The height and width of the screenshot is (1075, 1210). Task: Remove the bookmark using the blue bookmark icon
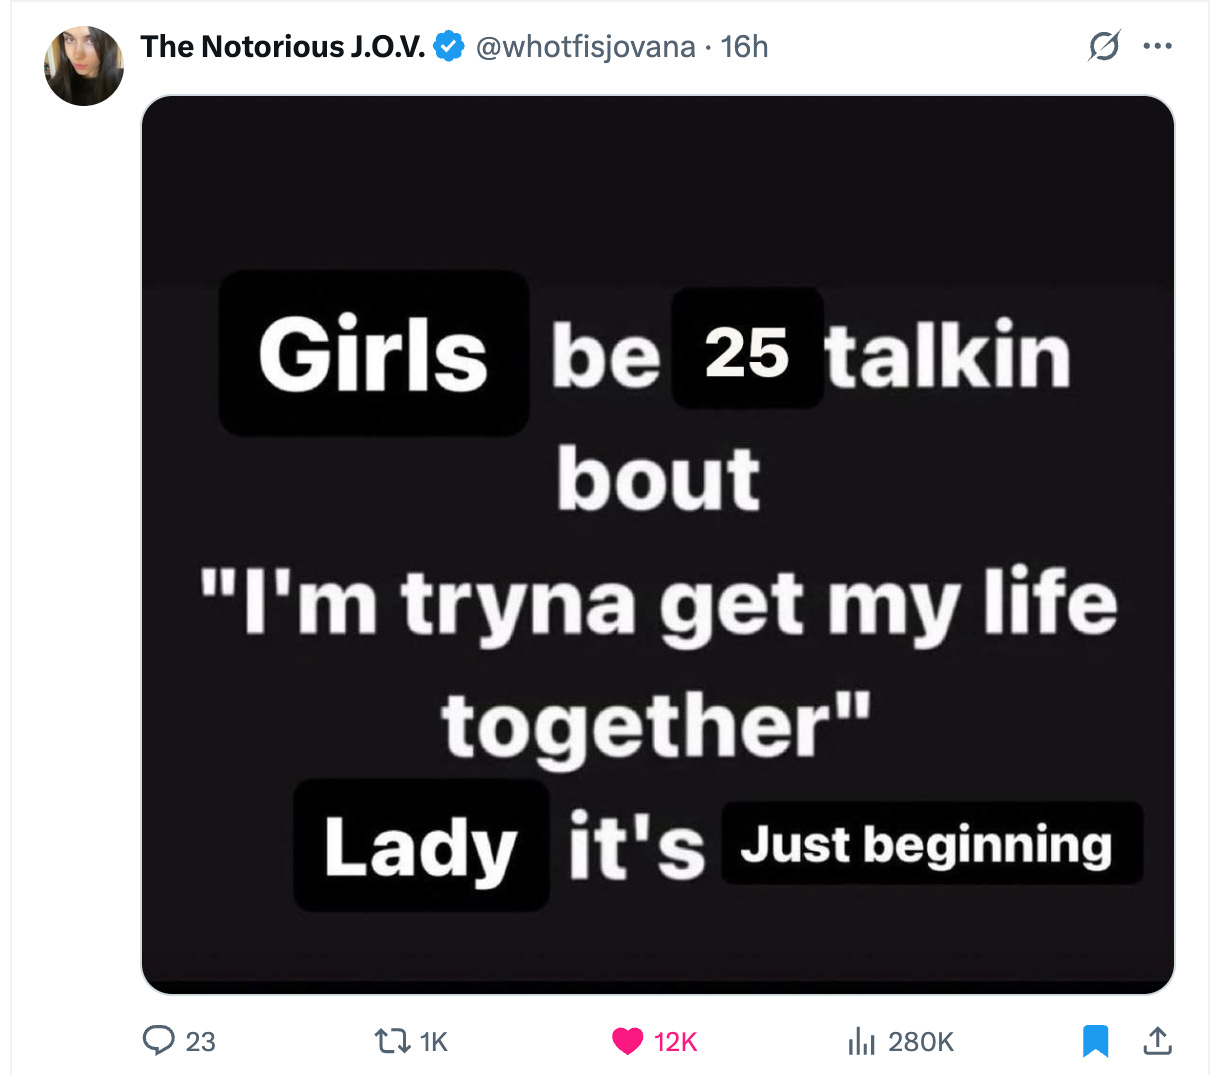[x=1096, y=1041]
